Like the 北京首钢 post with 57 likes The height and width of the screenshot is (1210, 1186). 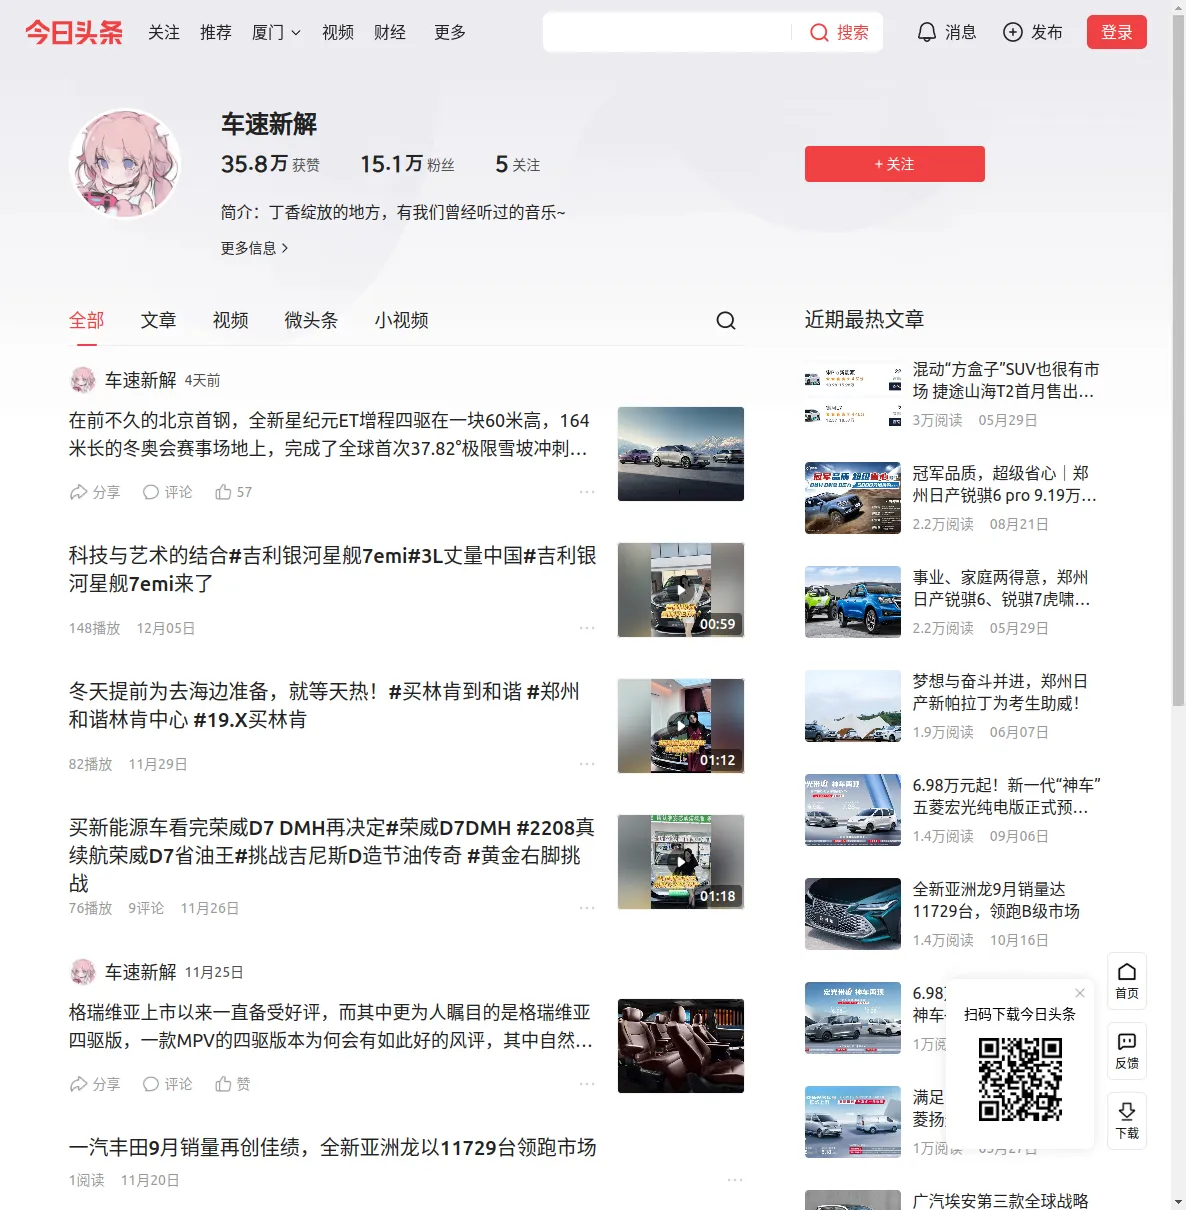click(234, 492)
